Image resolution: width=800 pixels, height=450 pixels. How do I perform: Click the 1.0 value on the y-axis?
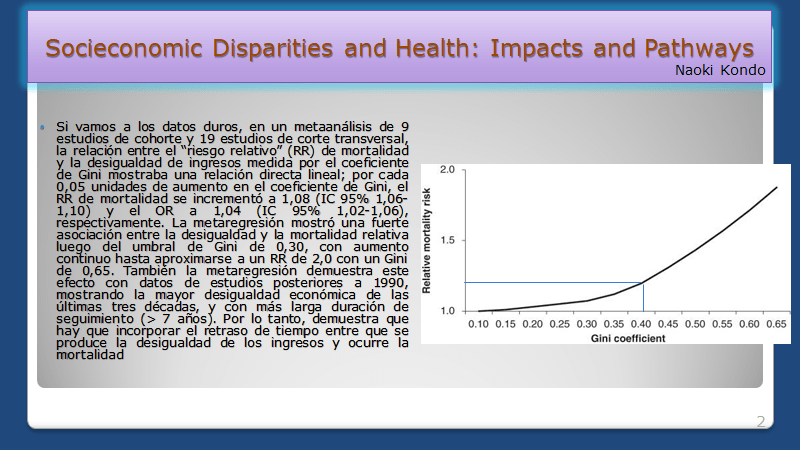point(447,311)
